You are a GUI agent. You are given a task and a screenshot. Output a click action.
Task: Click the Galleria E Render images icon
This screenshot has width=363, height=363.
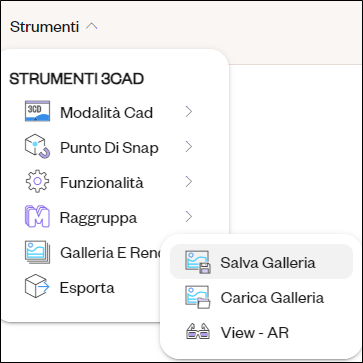[x=37, y=252]
